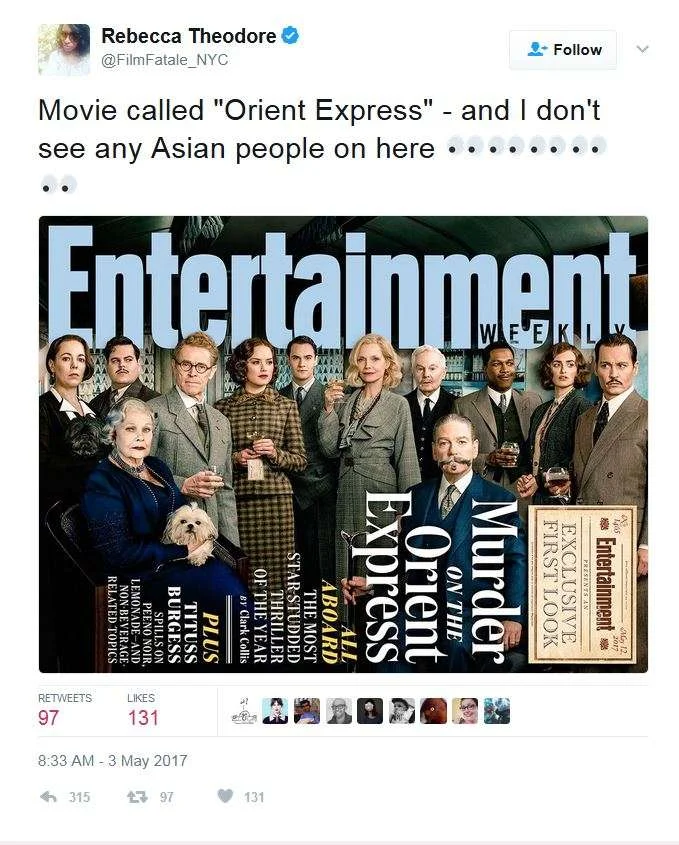View the 131 likes list

[142, 709]
